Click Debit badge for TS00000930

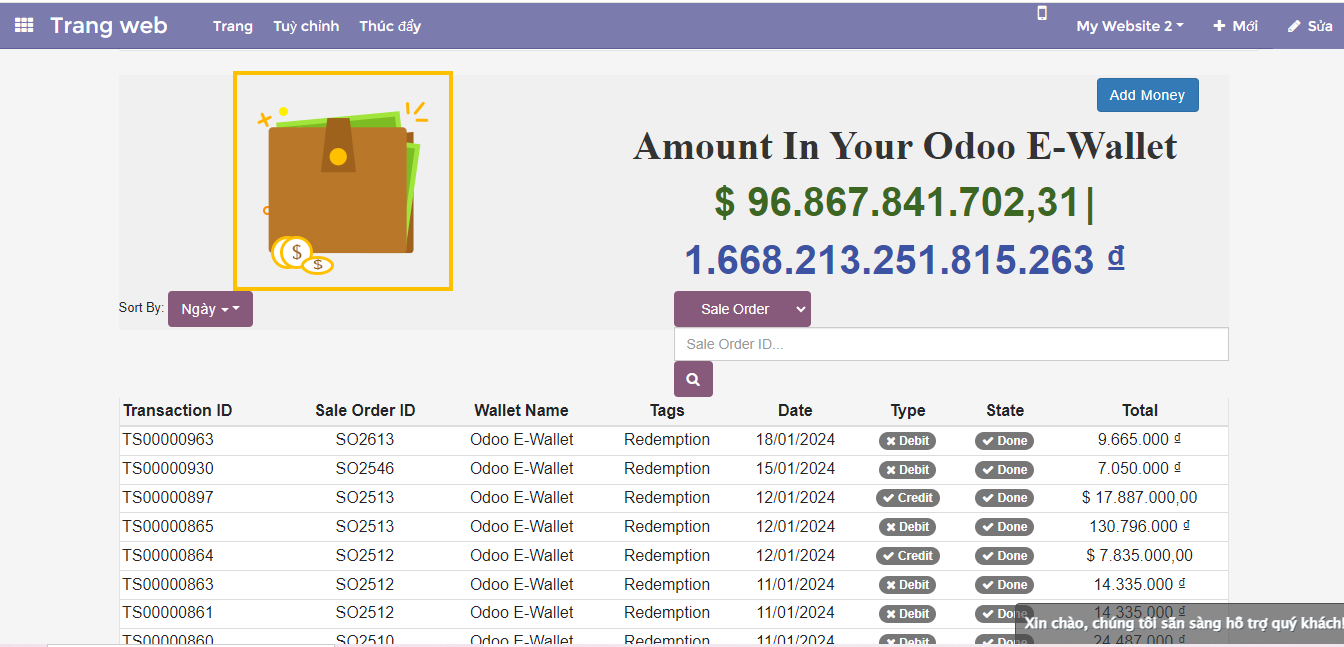tap(907, 470)
